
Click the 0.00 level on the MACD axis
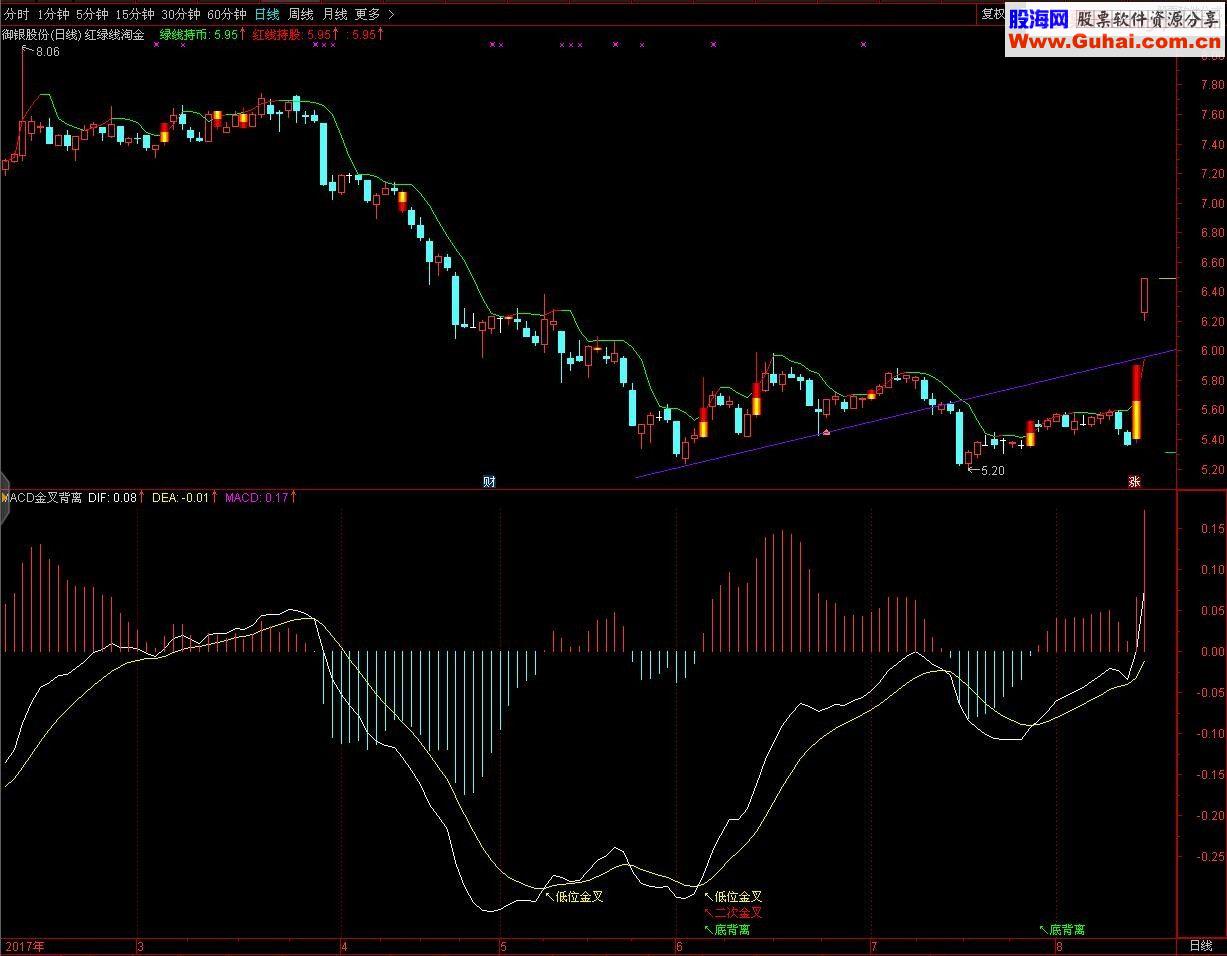pos(1211,651)
